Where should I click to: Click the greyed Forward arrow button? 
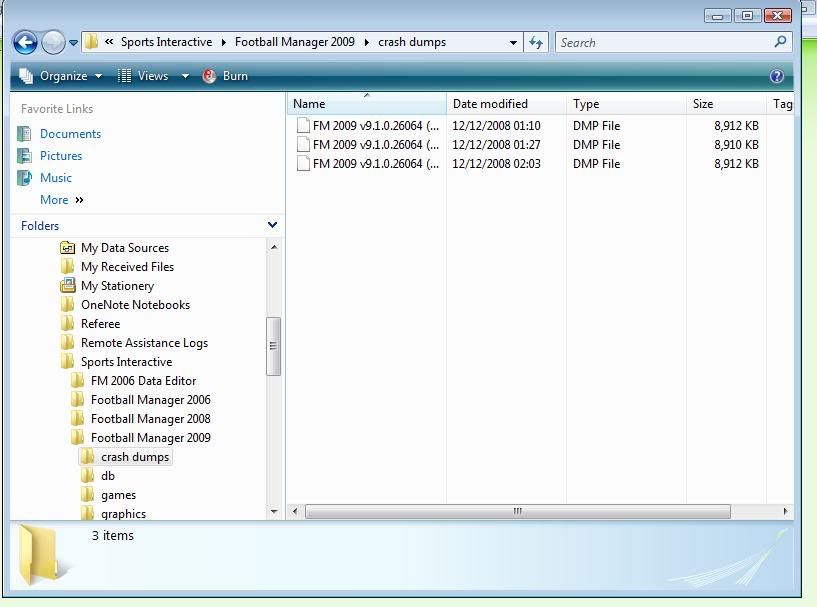(53, 42)
